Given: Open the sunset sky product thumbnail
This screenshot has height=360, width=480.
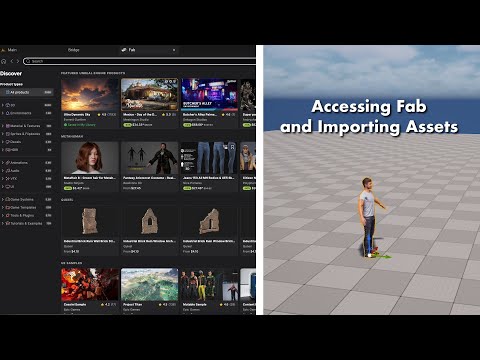Looking at the screenshot, I should [x=90, y=95].
